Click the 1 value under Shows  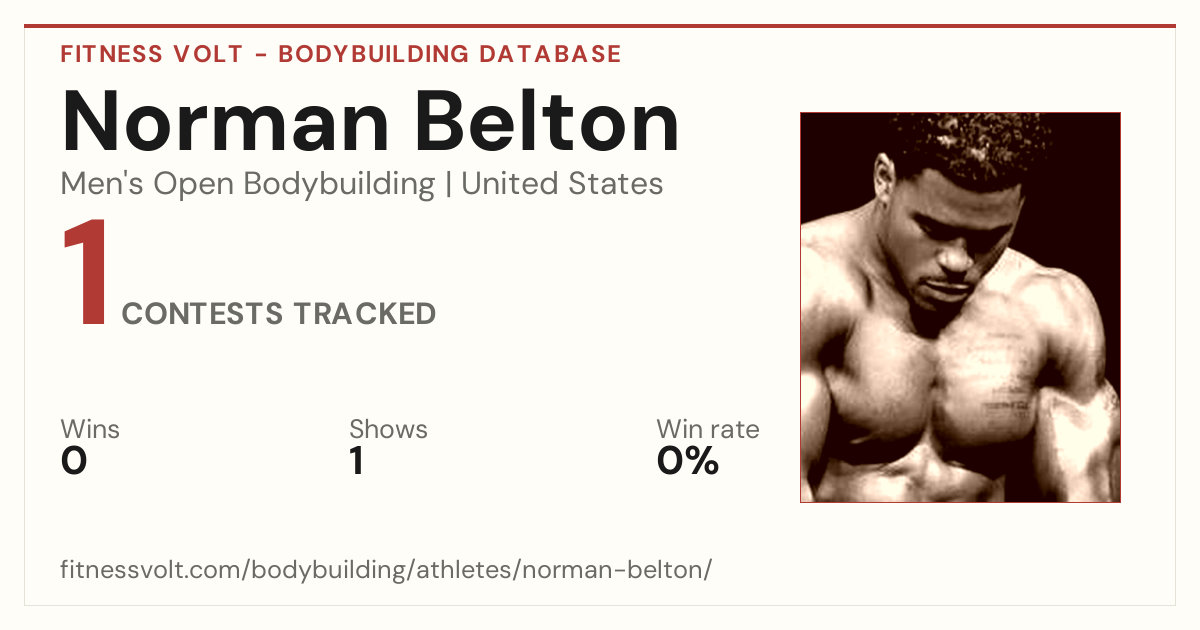(356, 461)
